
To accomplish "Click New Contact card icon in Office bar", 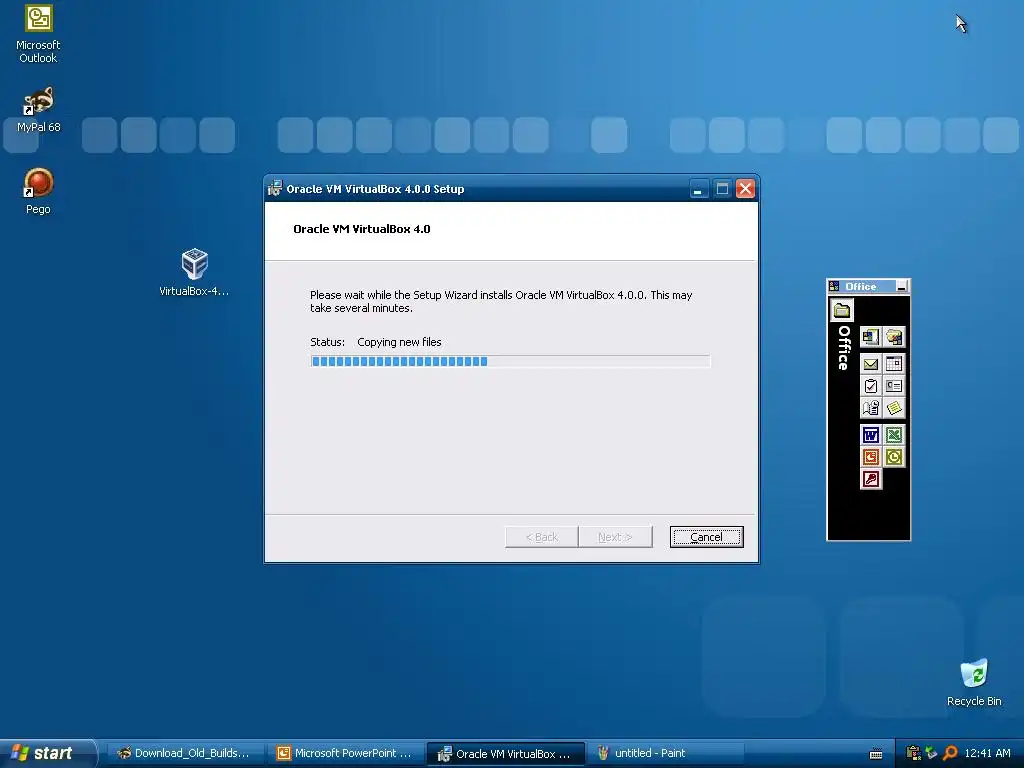I will click(x=894, y=386).
